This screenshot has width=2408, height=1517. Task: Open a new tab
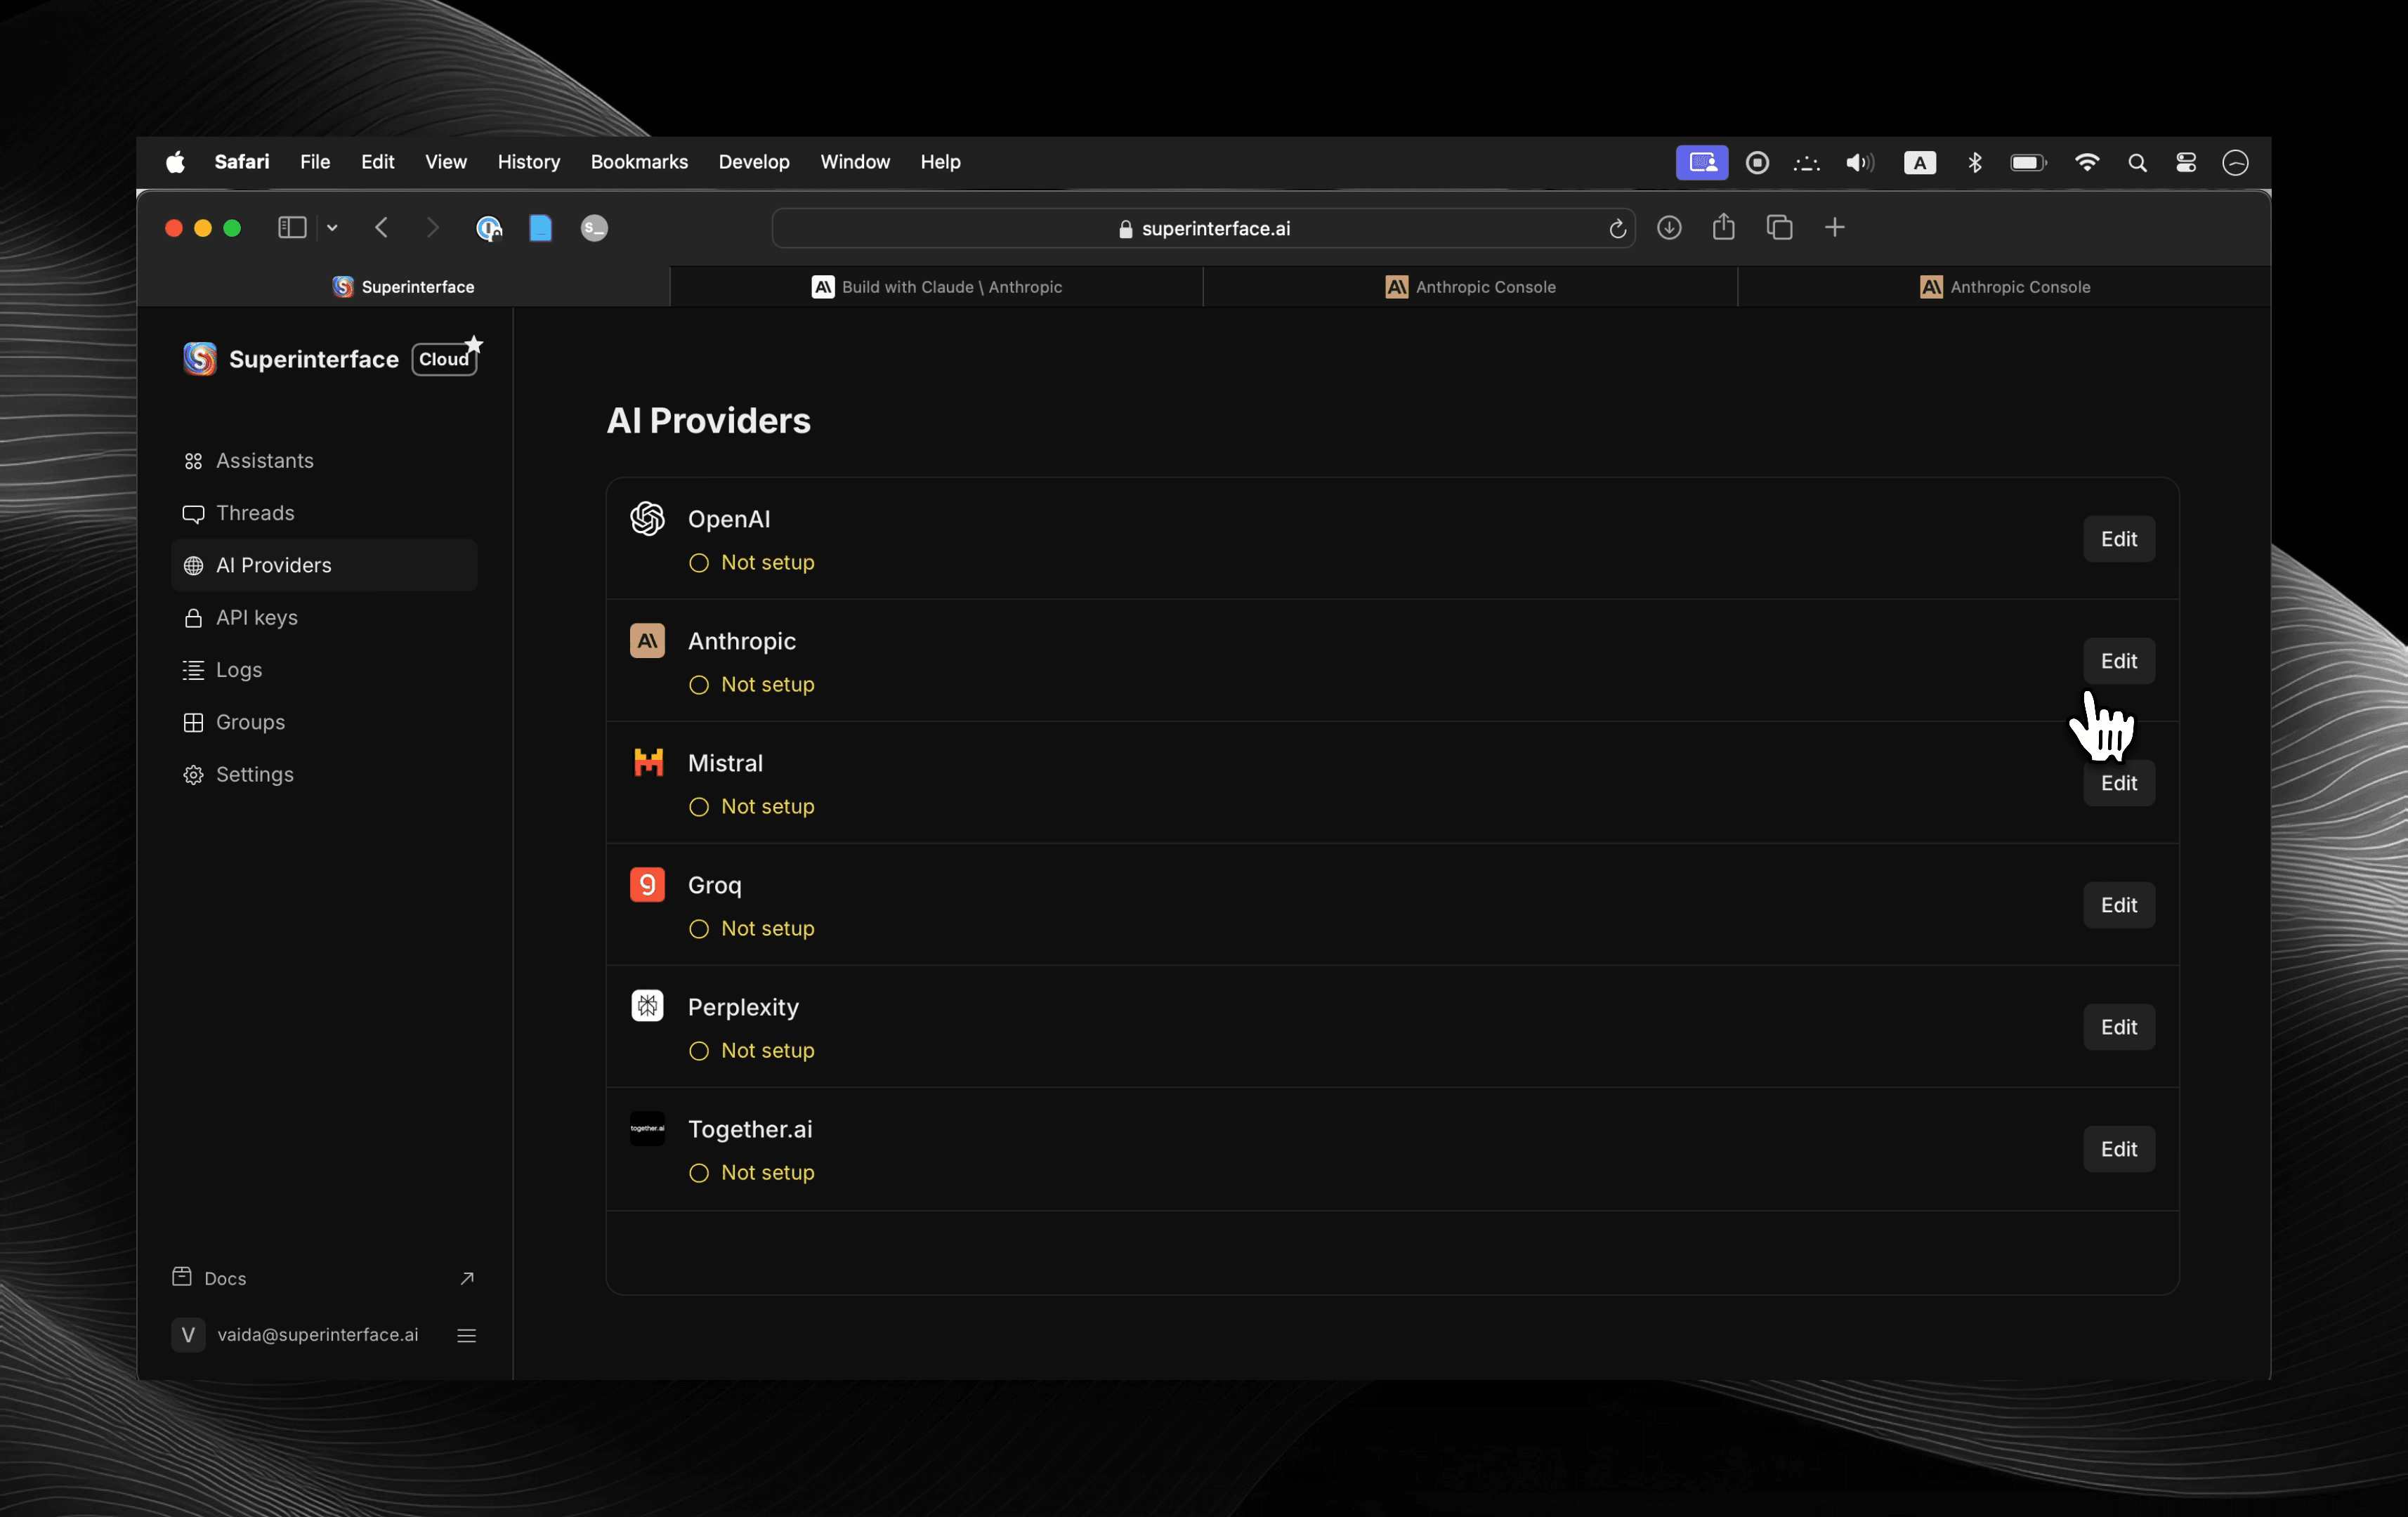(1834, 228)
